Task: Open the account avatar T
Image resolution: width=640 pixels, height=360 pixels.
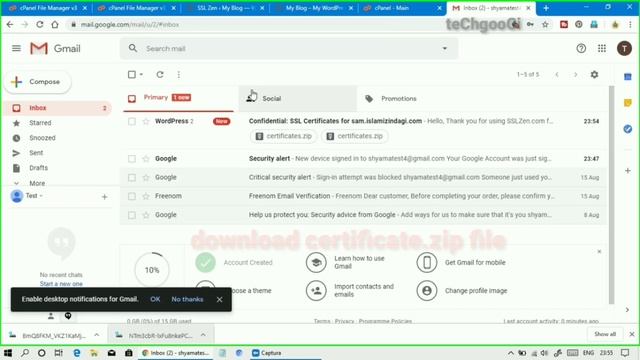Action: click(x=624, y=49)
